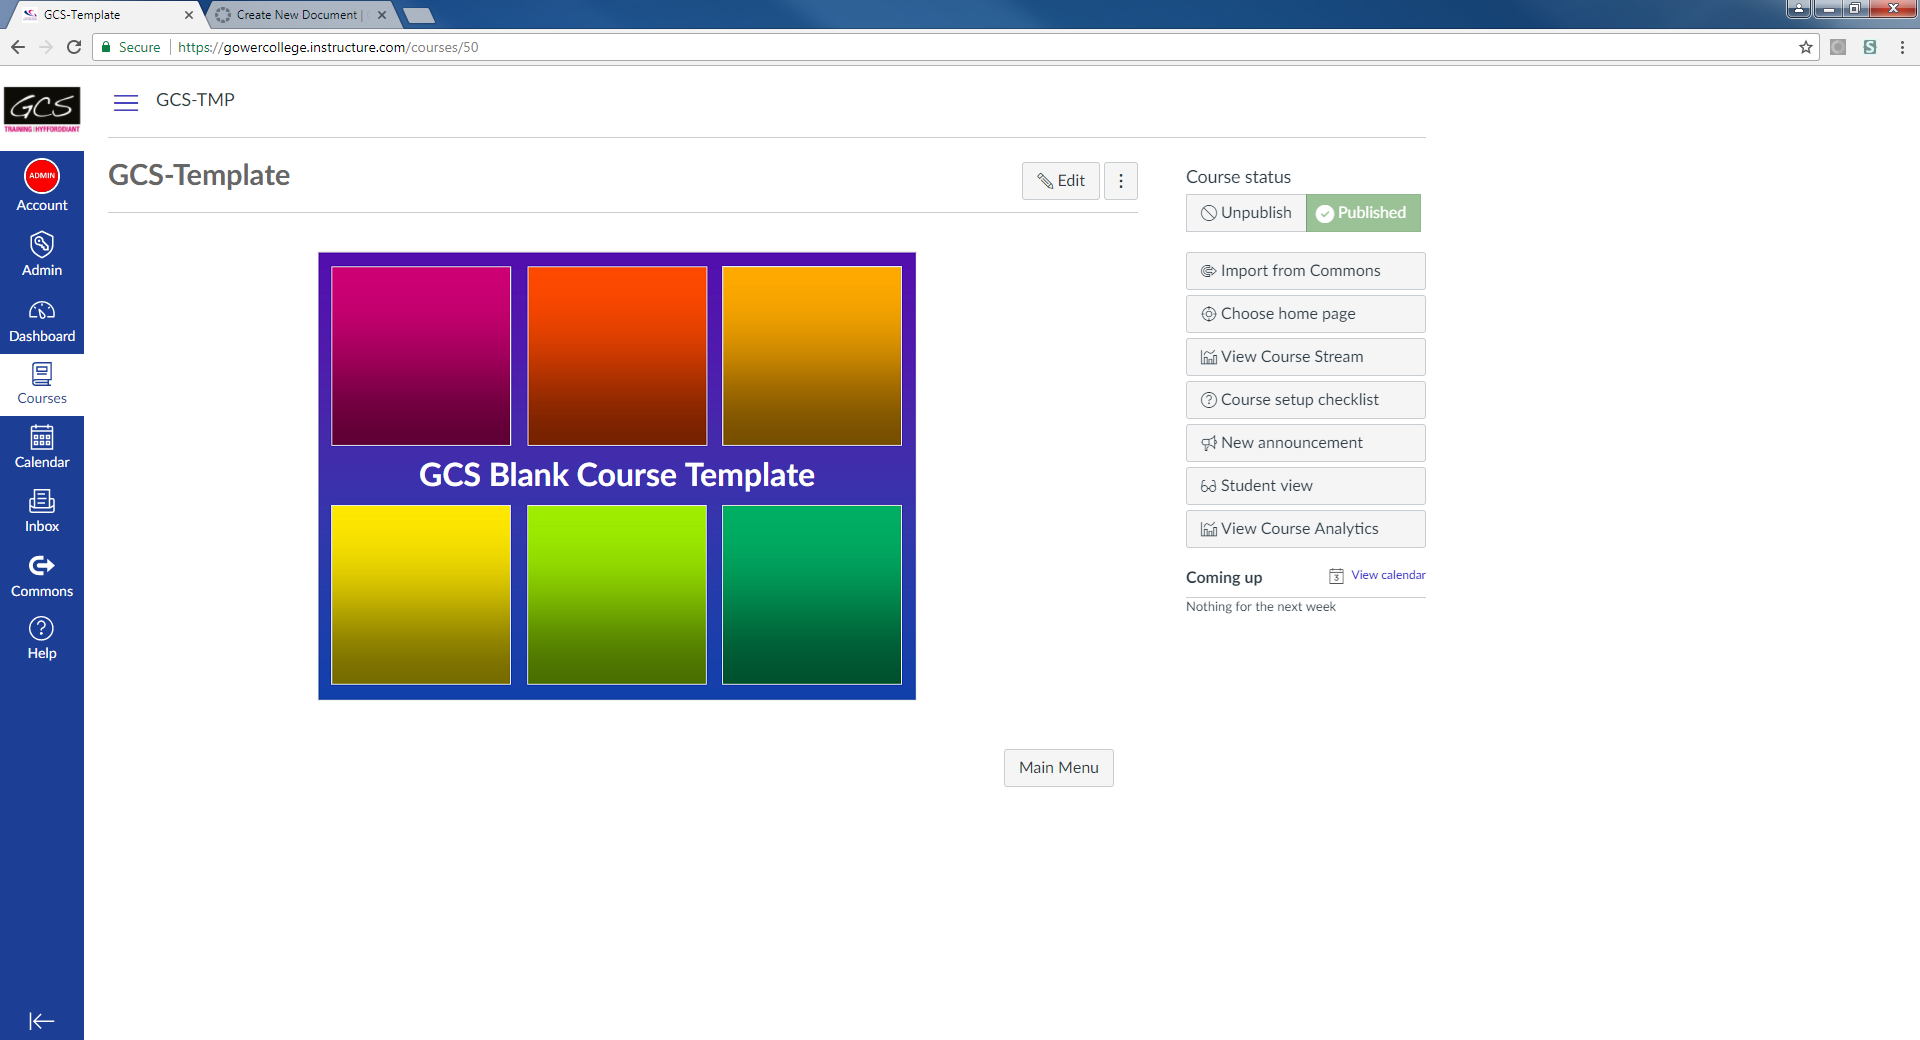Viewport: 1920px width, 1040px height.
Task: Click Import from Commons
Action: tap(1306, 271)
